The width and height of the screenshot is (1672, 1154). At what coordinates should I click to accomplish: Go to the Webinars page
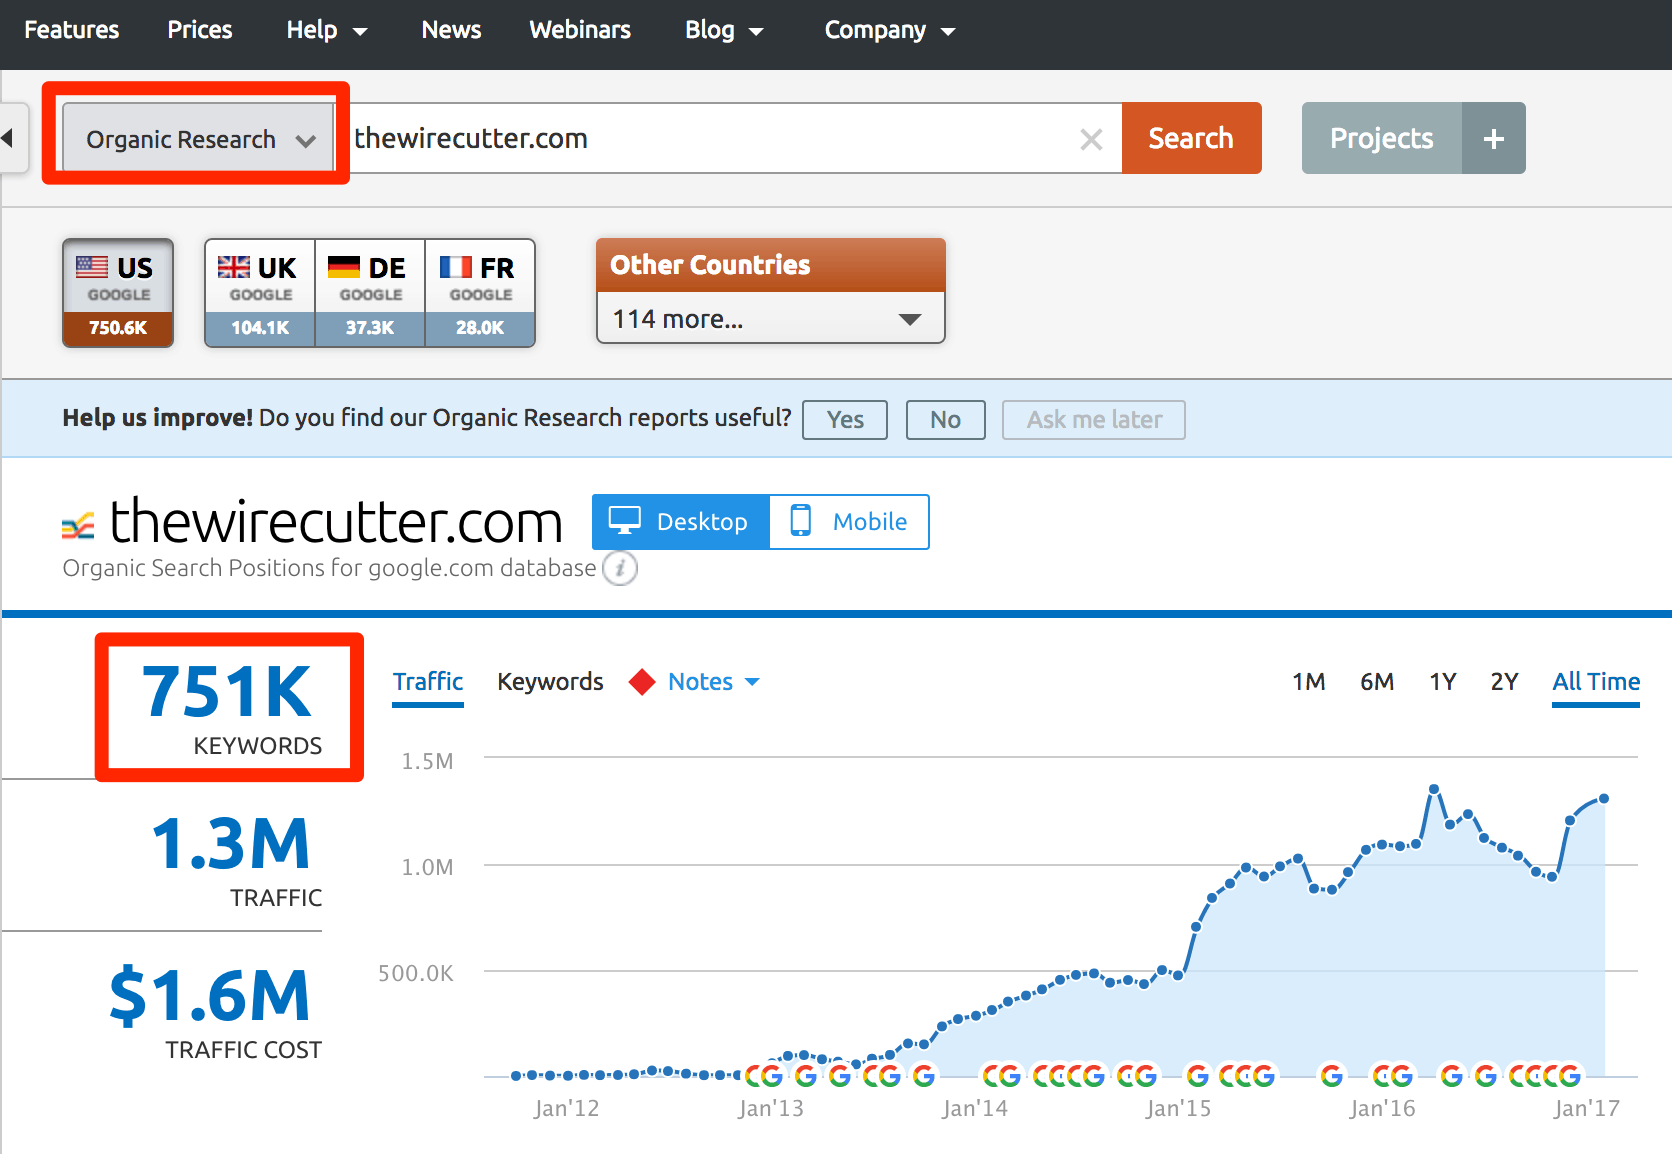pyautogui.click(x=580, y=30)
